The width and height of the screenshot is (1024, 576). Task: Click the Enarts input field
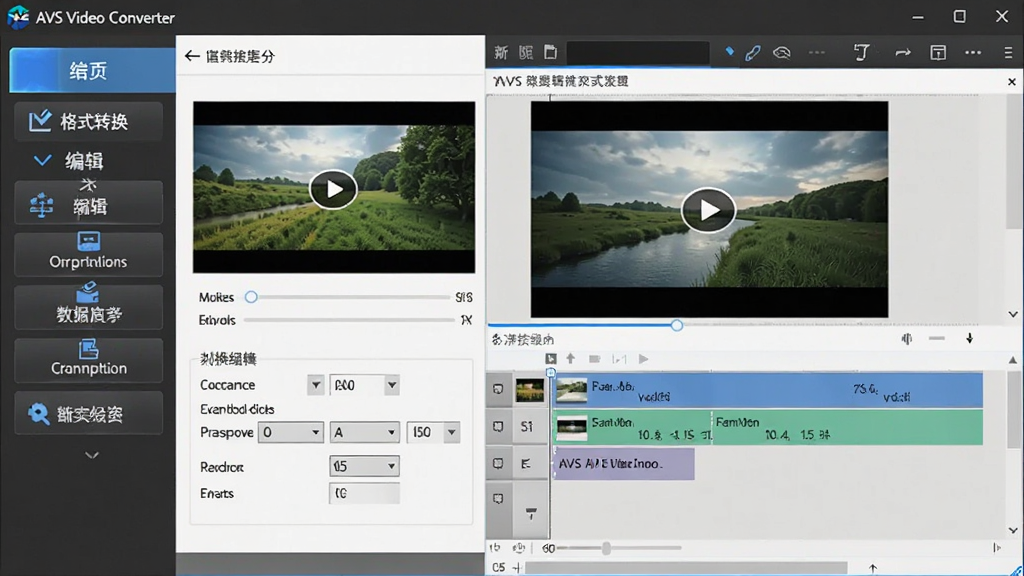pyautogui.click(x=364, y=493)
